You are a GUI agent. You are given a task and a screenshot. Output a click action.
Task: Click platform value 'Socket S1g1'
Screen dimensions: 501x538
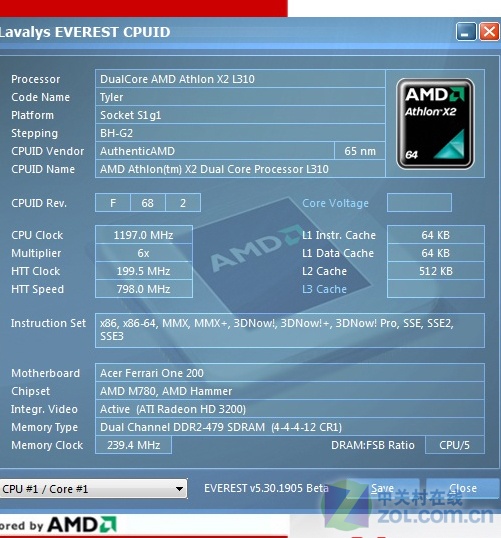240,115
